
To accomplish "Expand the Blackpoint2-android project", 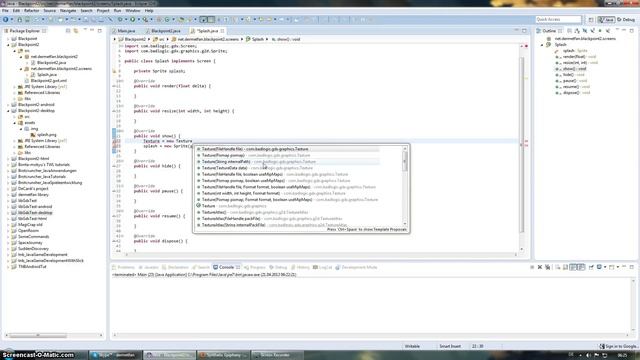I will pos(8,104).
